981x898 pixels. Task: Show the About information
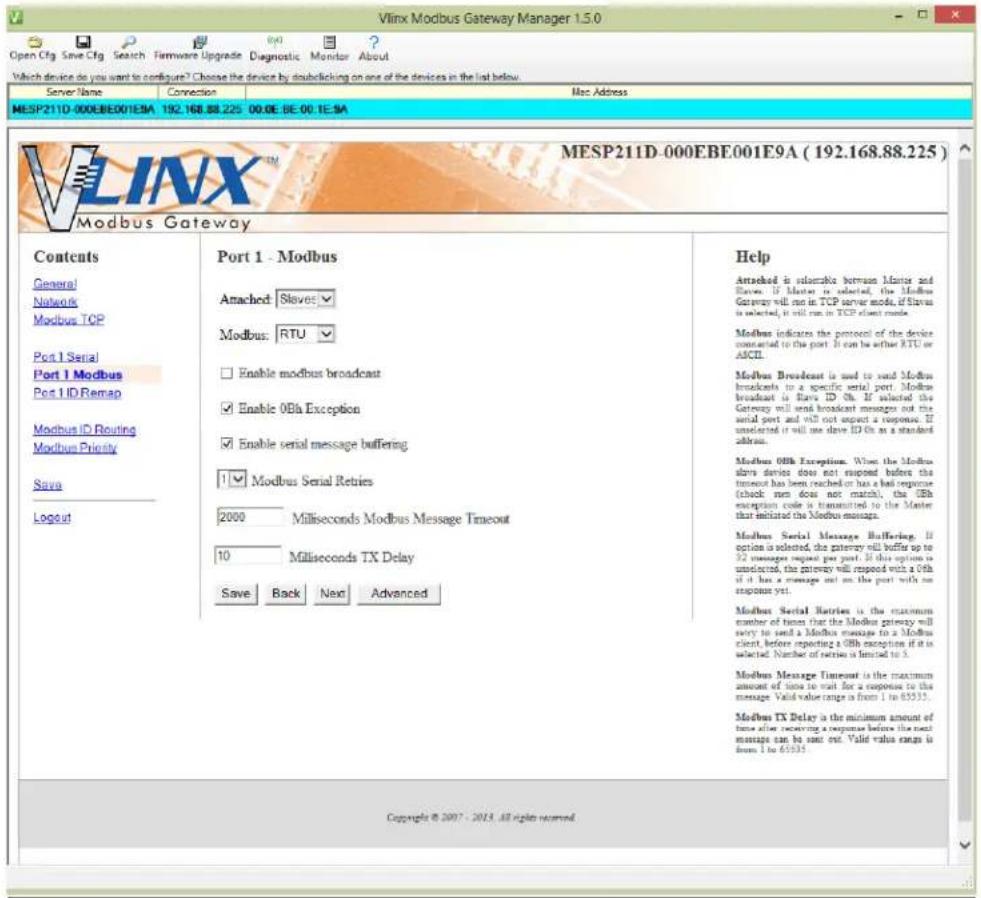click(x=374, y=48)
